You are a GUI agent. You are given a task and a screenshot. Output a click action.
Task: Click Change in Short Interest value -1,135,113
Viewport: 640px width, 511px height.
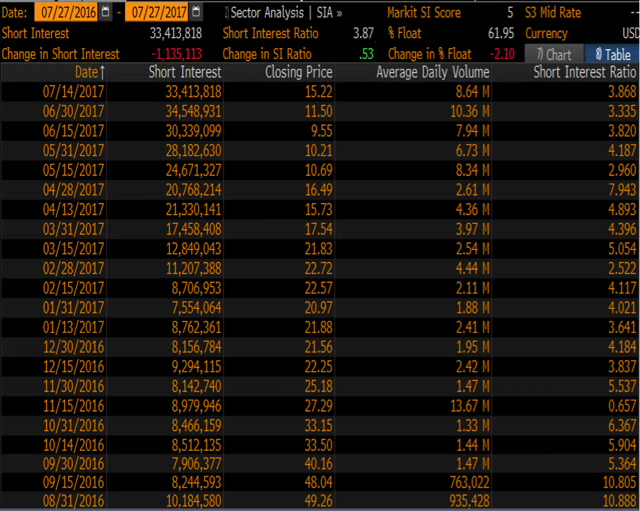click(176, 54)
